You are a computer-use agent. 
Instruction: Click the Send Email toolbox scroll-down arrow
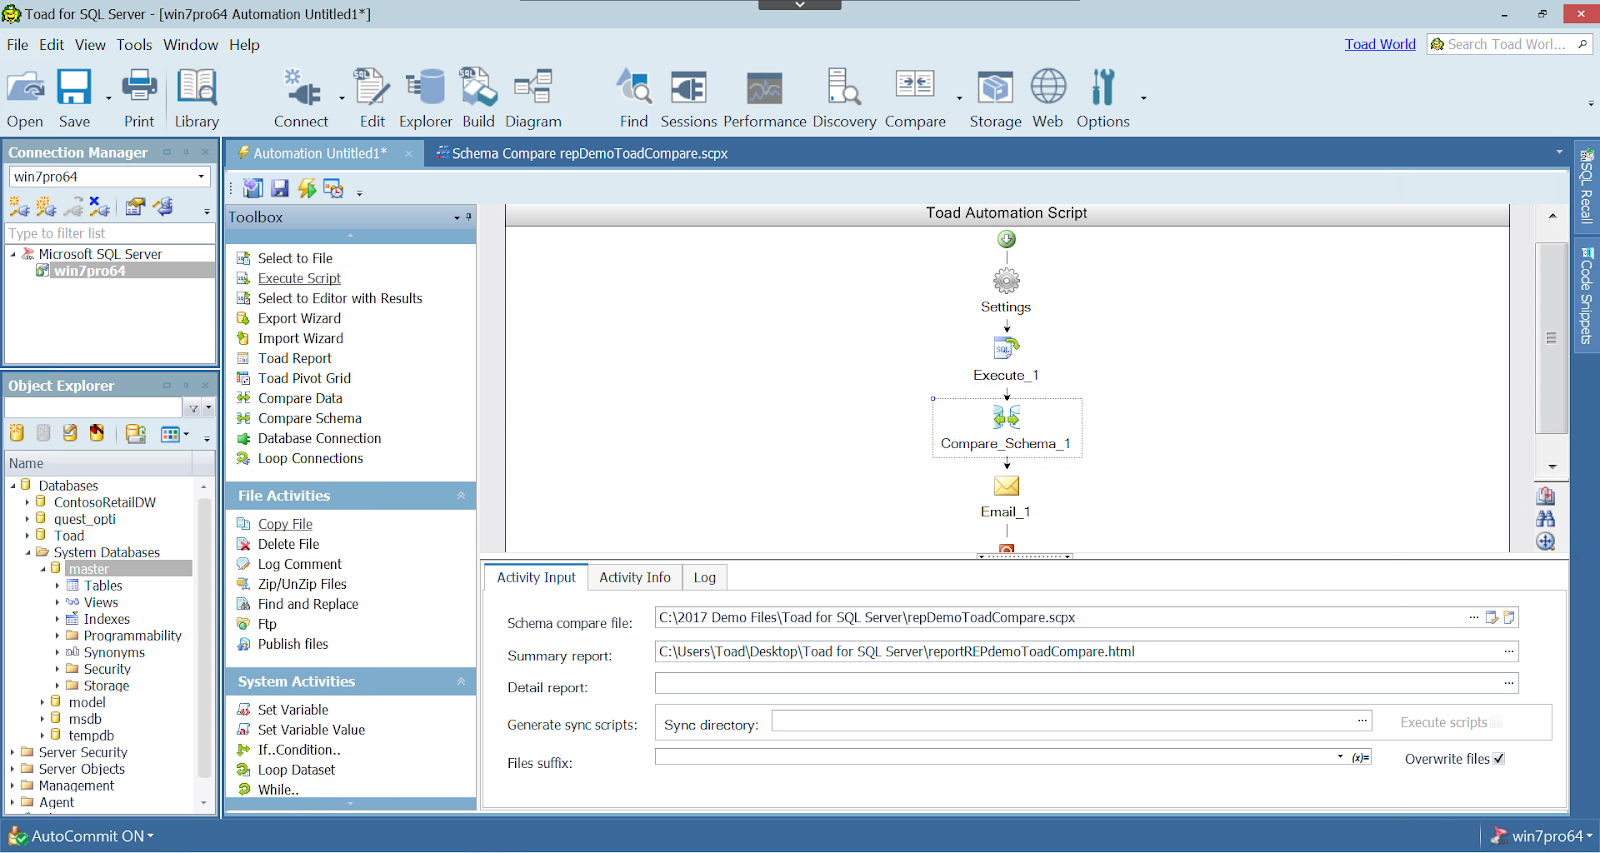point(350,803)
